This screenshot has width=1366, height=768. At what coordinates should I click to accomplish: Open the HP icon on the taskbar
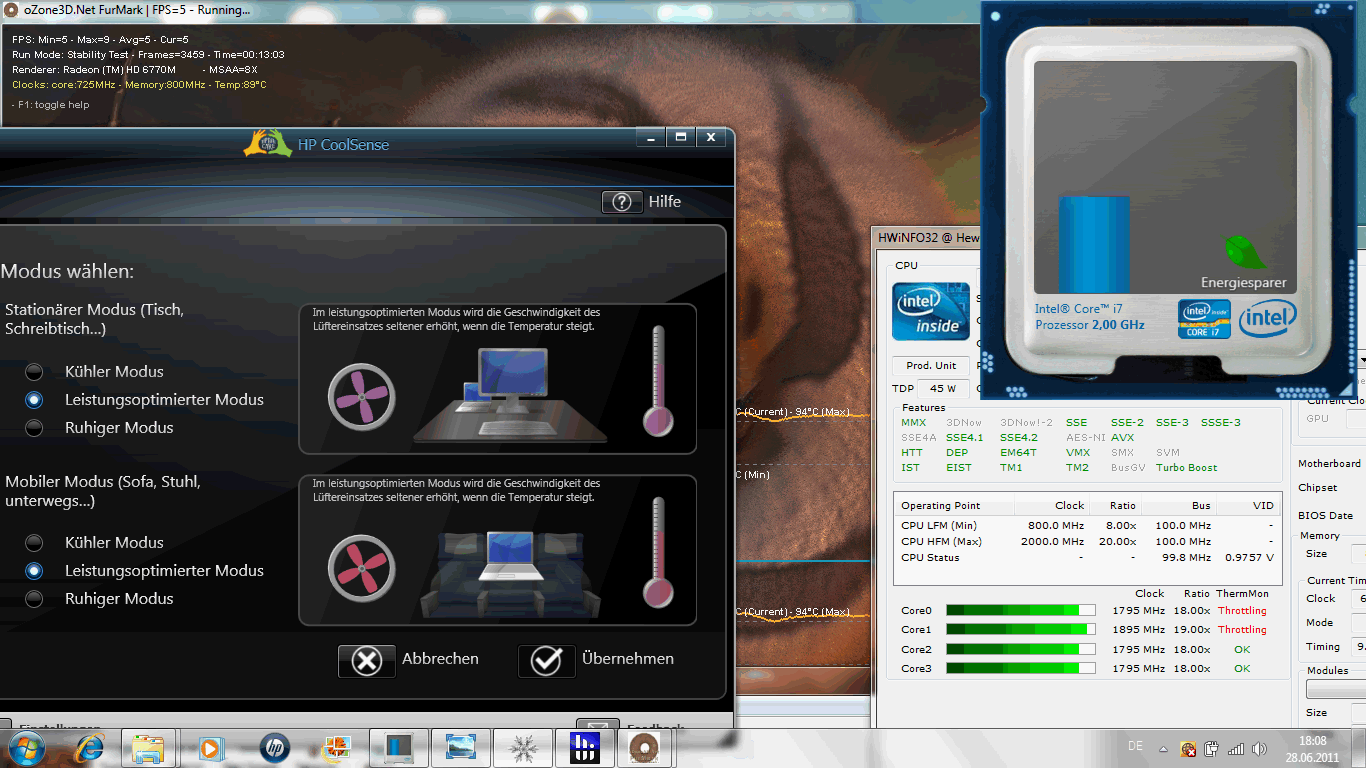click(x=274, y=748)
